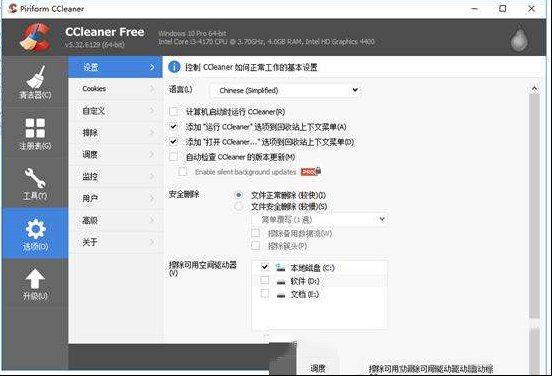Open the language dropdown showing Chinese (Simplified)
Viewport: 552px width, 376px height.
(x=285, y=90)
